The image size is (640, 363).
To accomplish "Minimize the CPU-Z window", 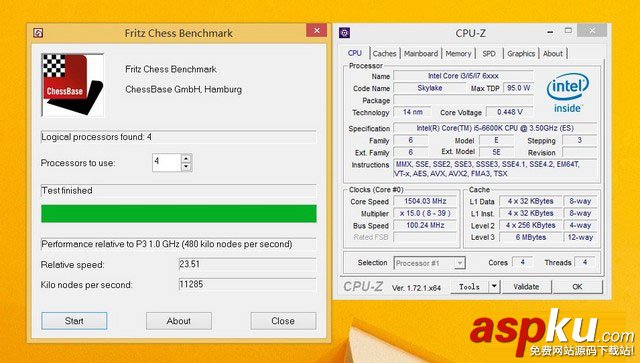I will tap(550, 31).
